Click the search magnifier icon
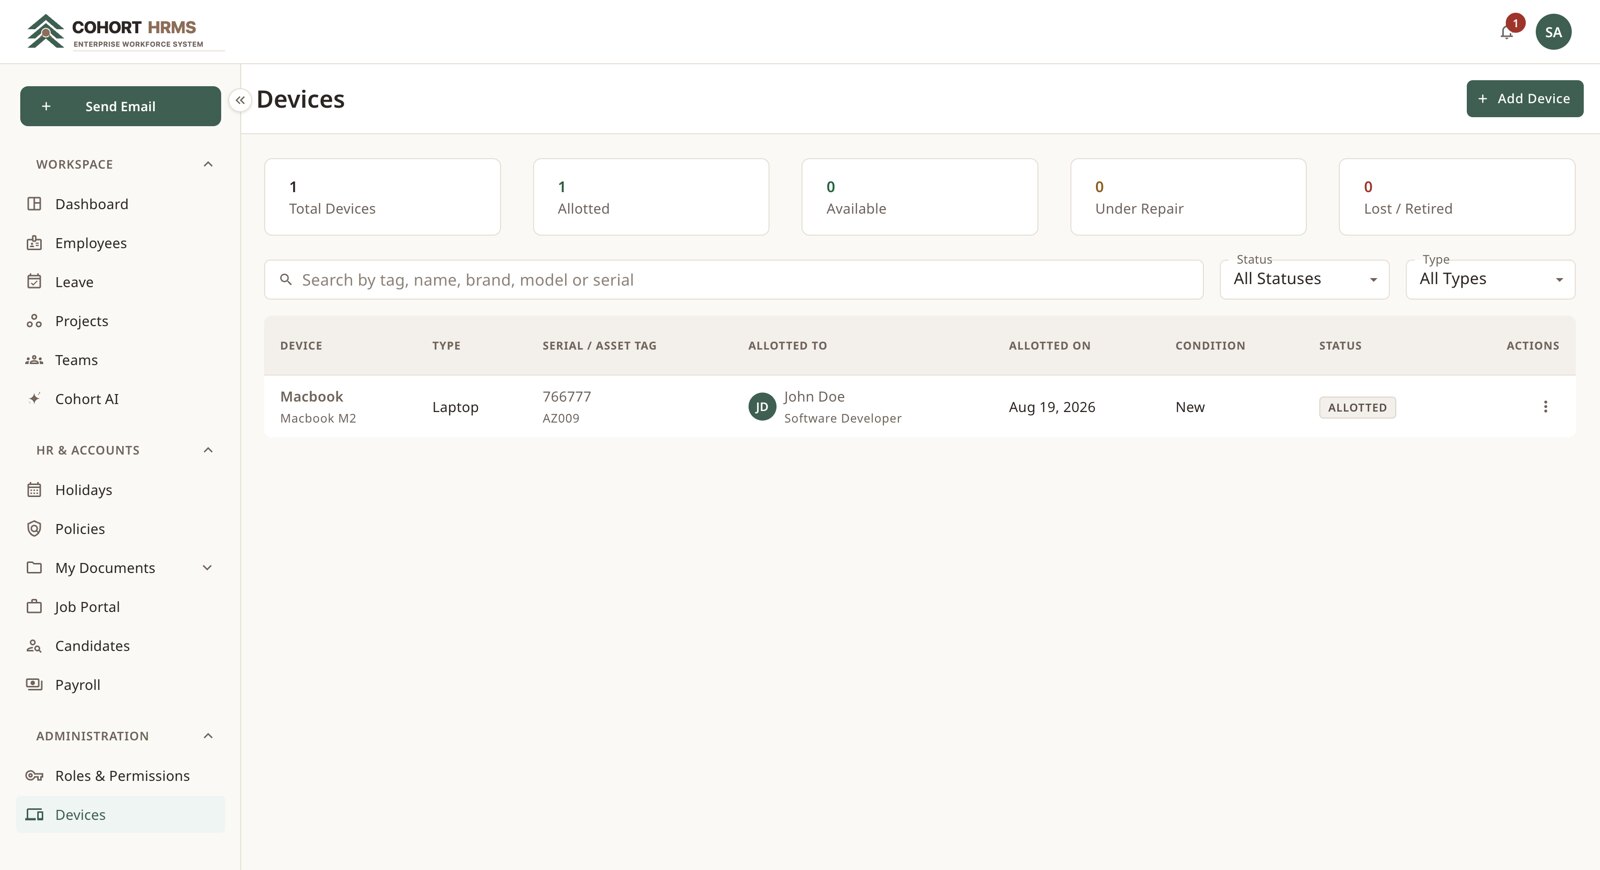This screenshot has height=870, width=1600. click(286, 280)
